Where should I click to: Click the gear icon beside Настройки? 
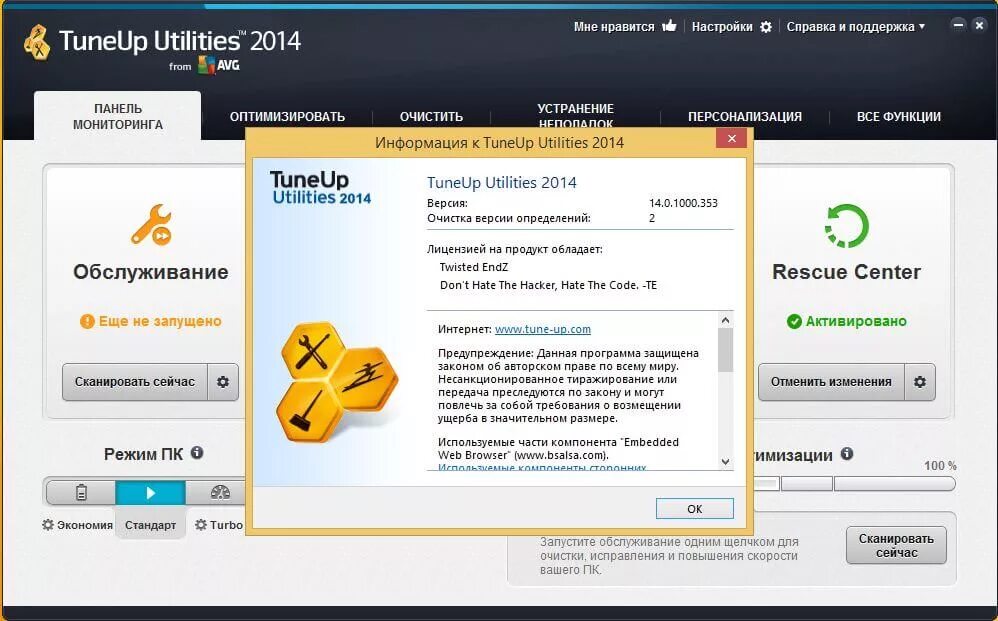pyautogui.click(x=766, y=27)
